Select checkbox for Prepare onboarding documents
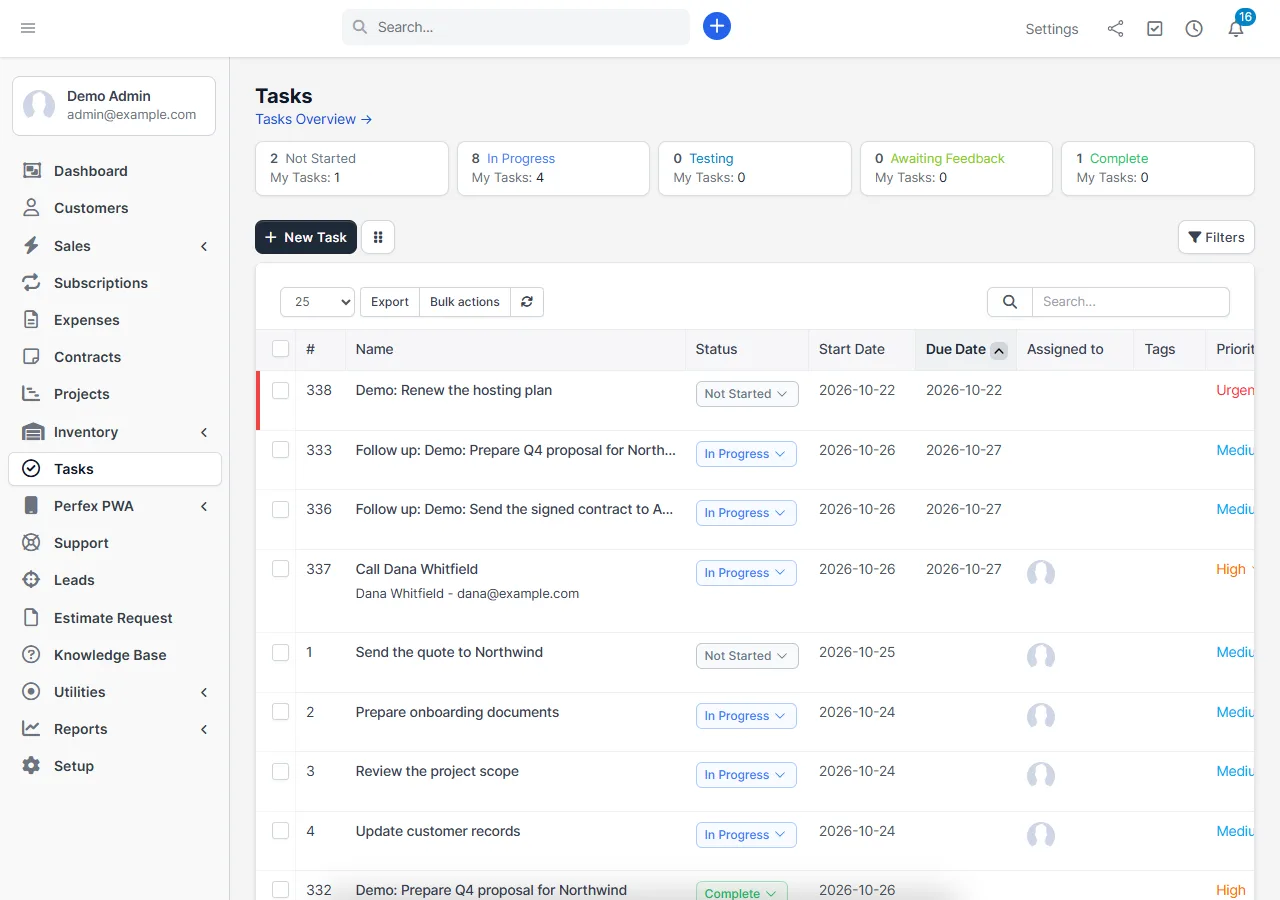 [281, 712]
